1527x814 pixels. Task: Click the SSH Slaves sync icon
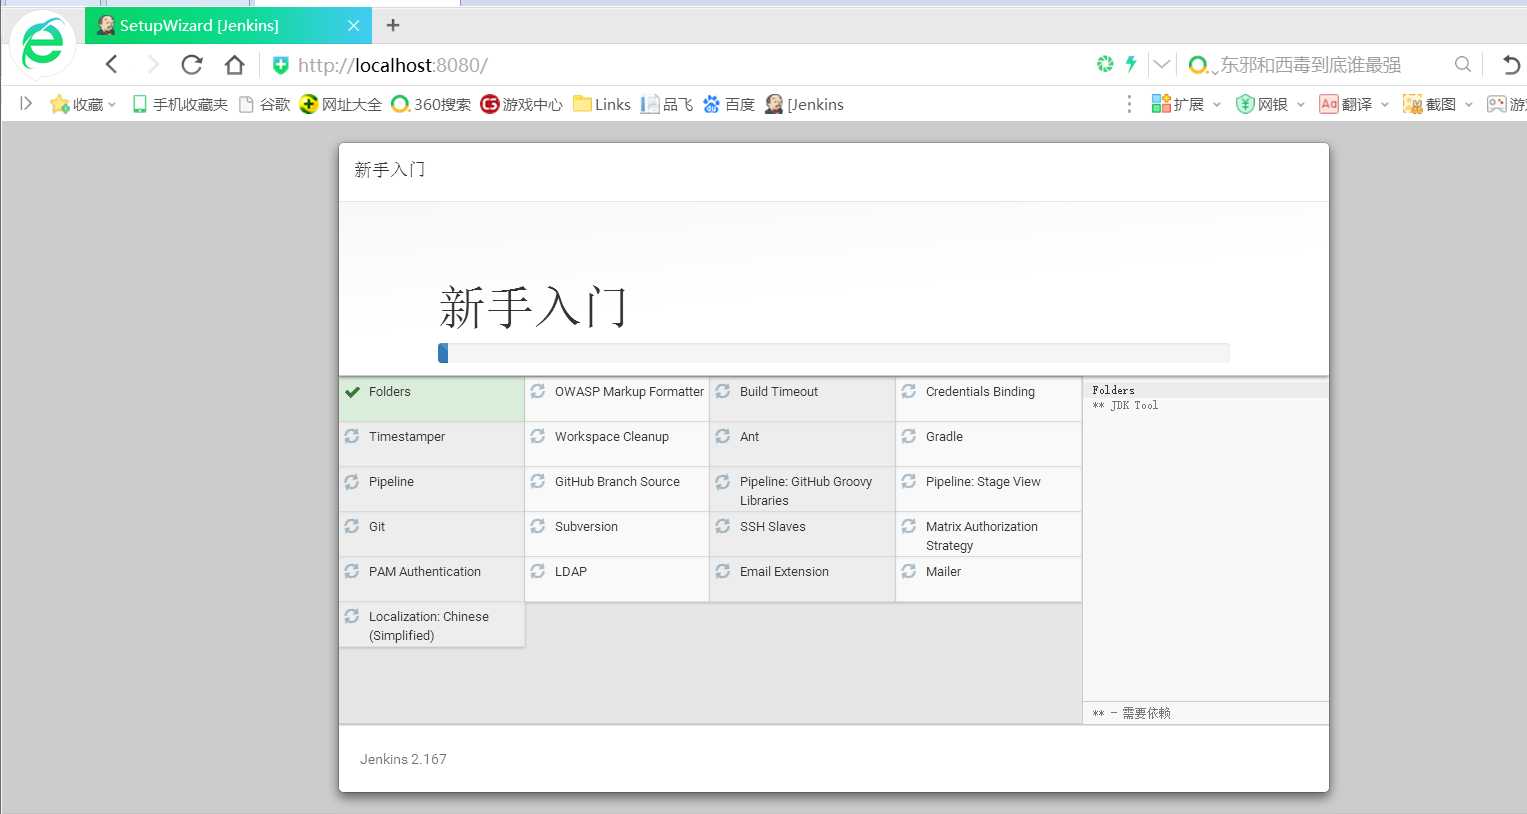tap(723, 526)
